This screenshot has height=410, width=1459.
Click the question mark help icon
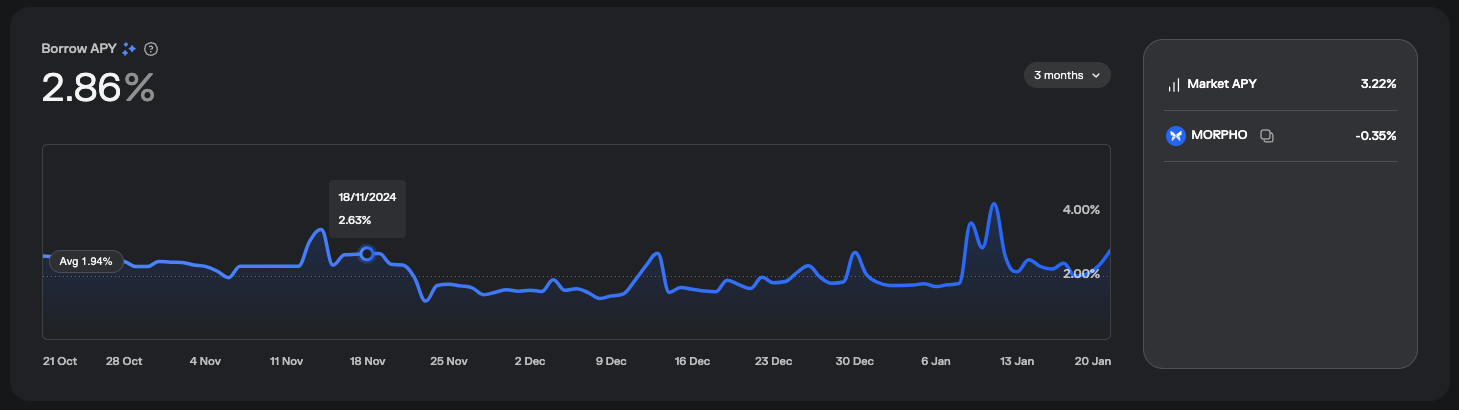point(151,49)
